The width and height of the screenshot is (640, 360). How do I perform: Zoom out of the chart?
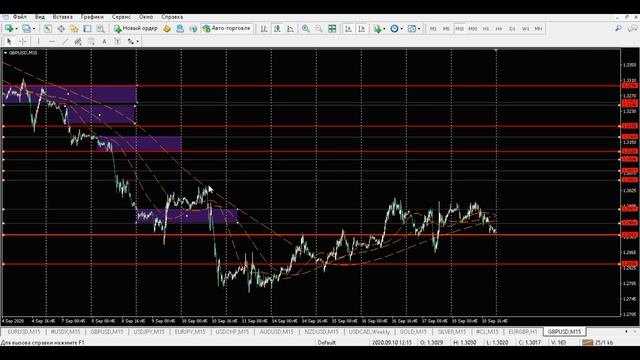319,29
